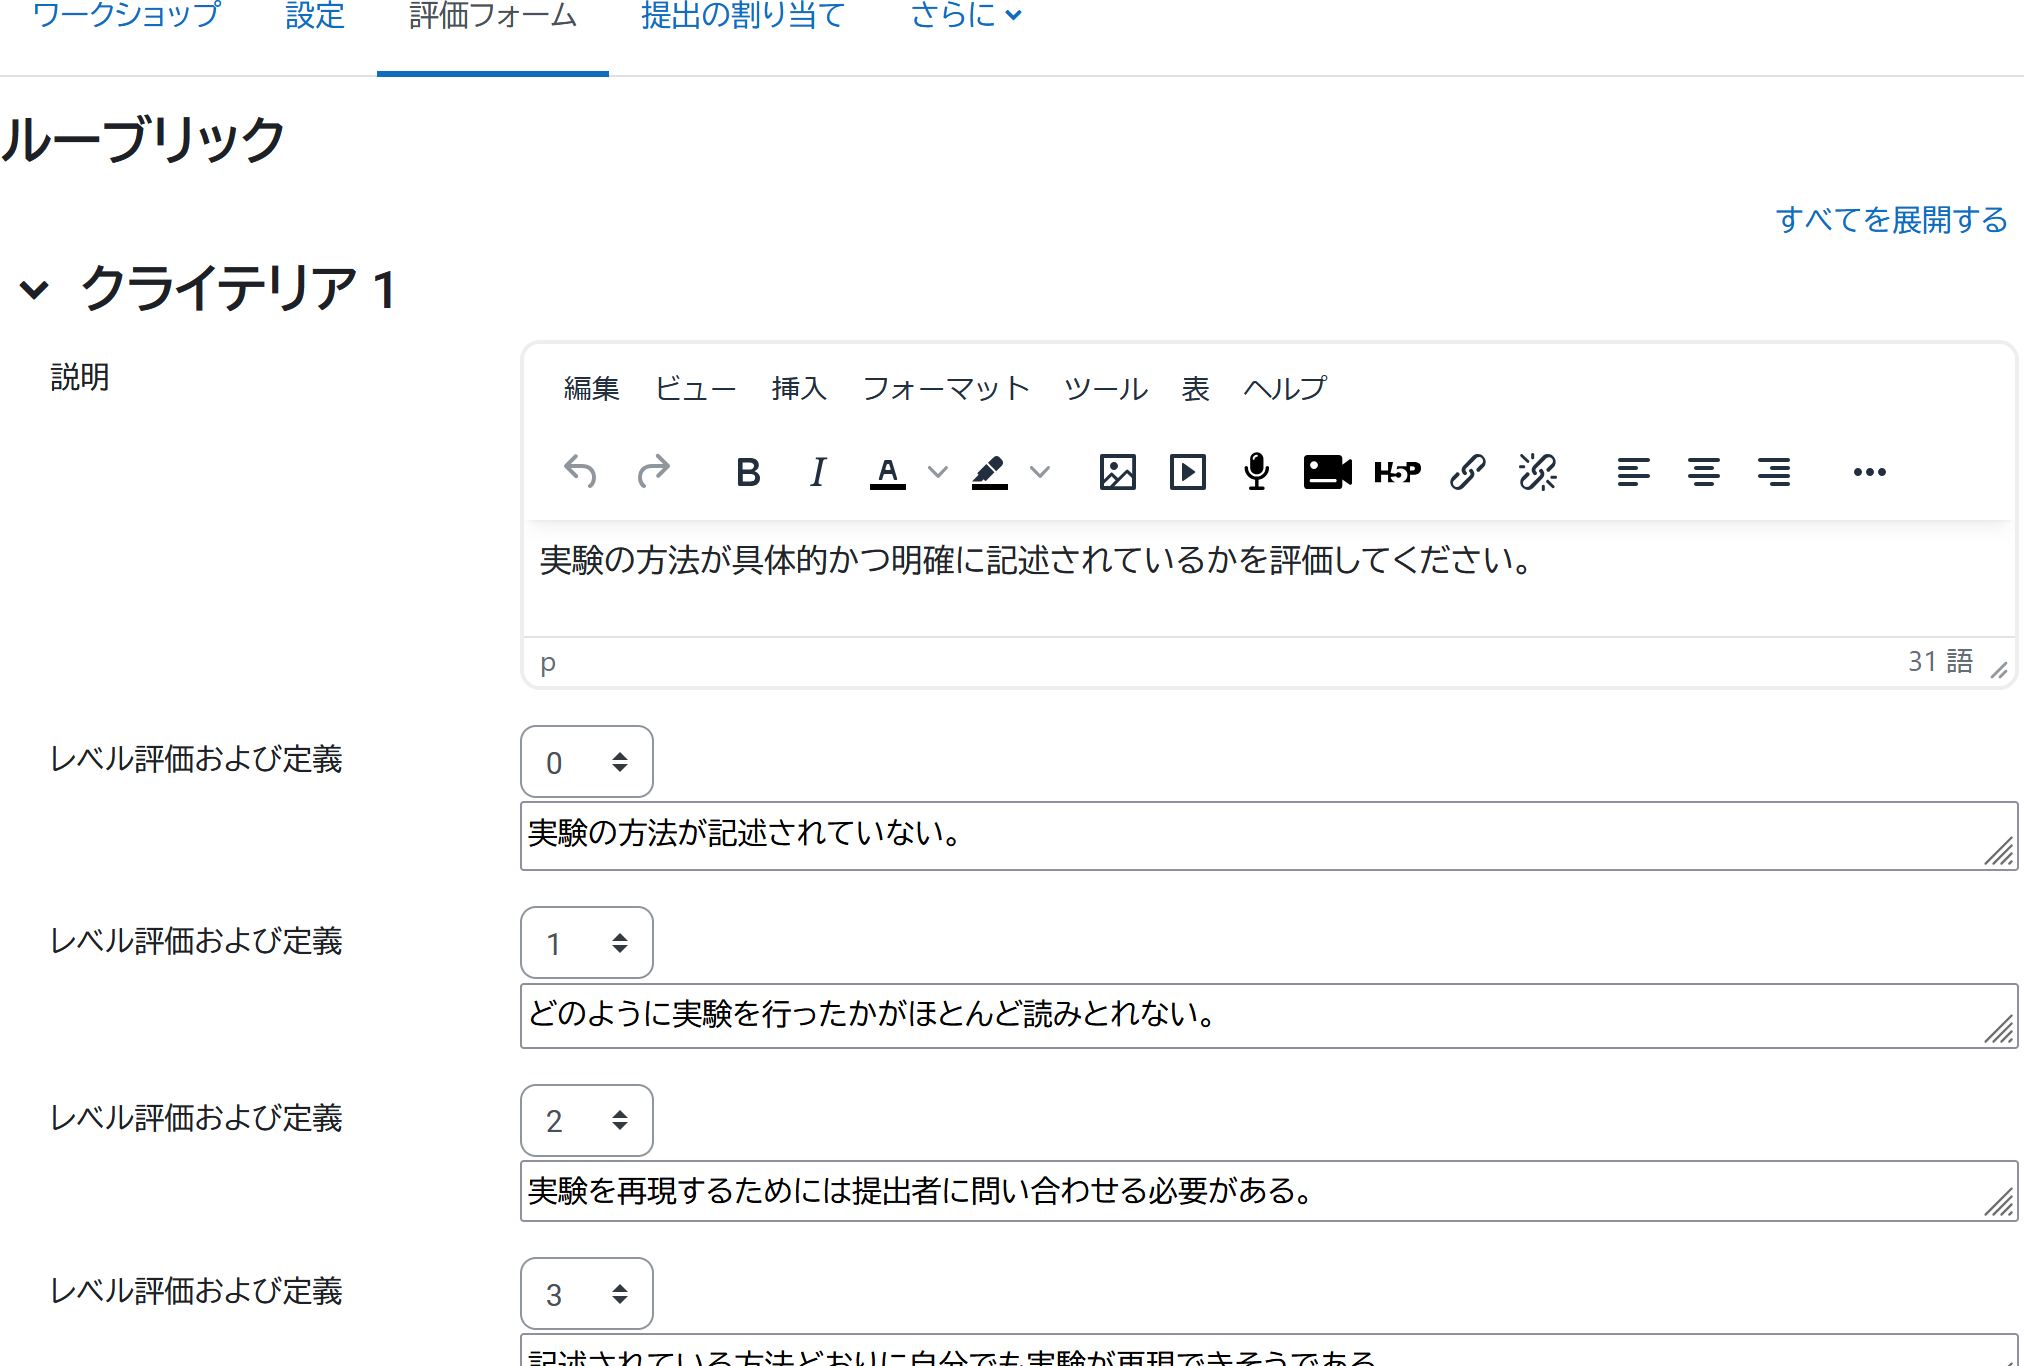Open level grade dropdown showing 2
Viewport: 2024px width, 1366px height.
(x=587, y=1121)
